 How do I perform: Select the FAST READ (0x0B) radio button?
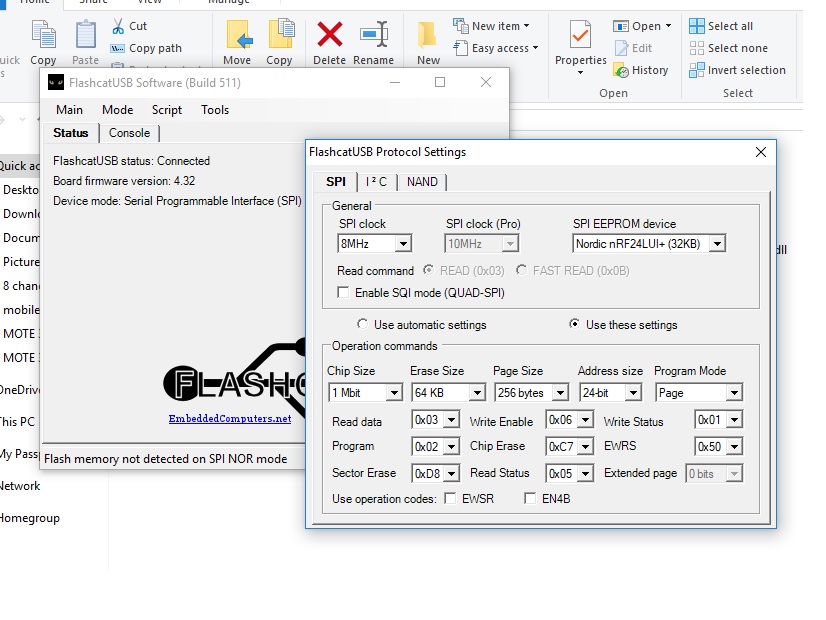tap(522, 270)
